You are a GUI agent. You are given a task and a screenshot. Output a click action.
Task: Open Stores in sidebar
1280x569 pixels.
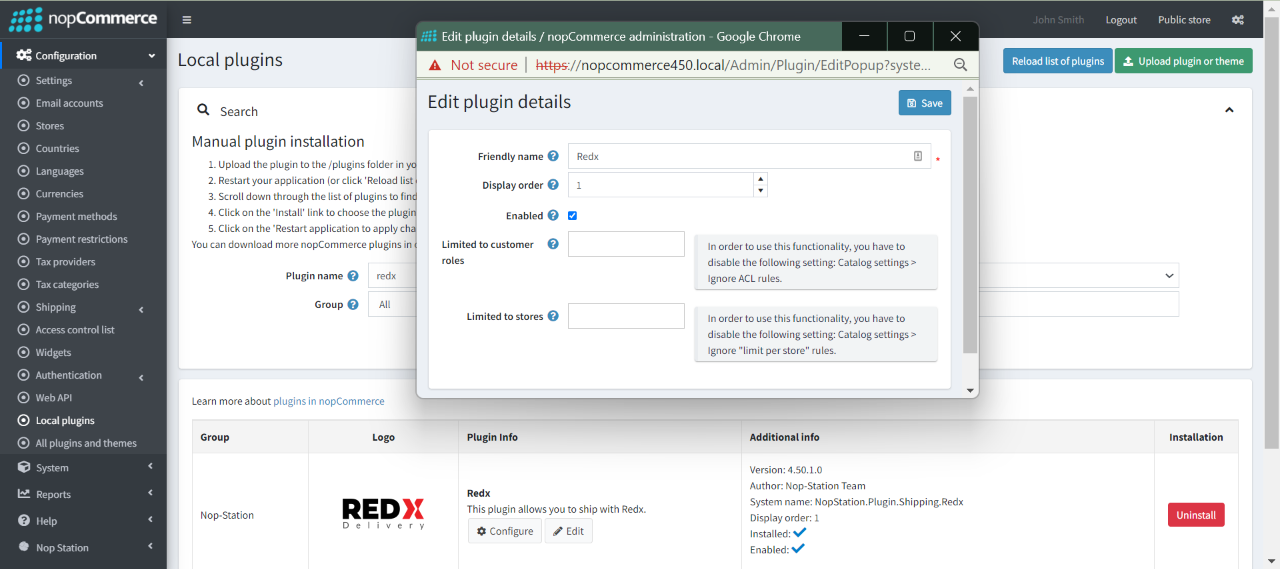click(x=50, y=126)
